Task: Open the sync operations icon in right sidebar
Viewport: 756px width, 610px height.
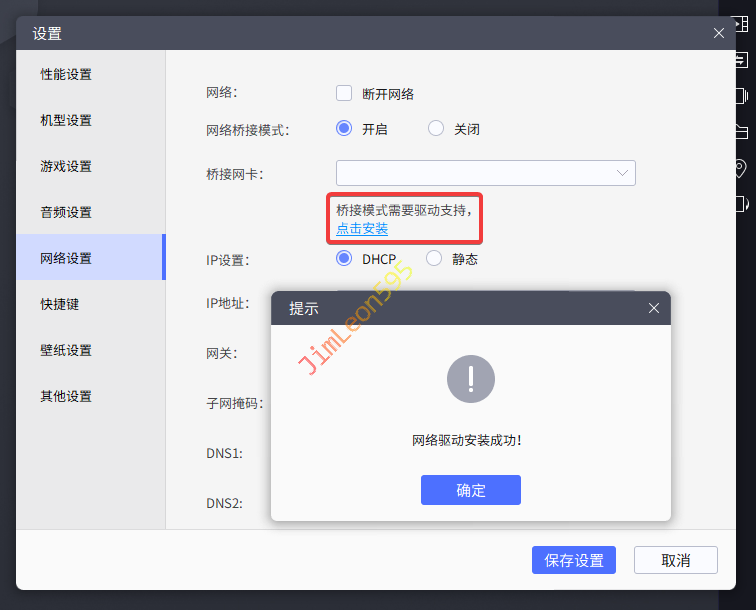Action: (741, 60)
